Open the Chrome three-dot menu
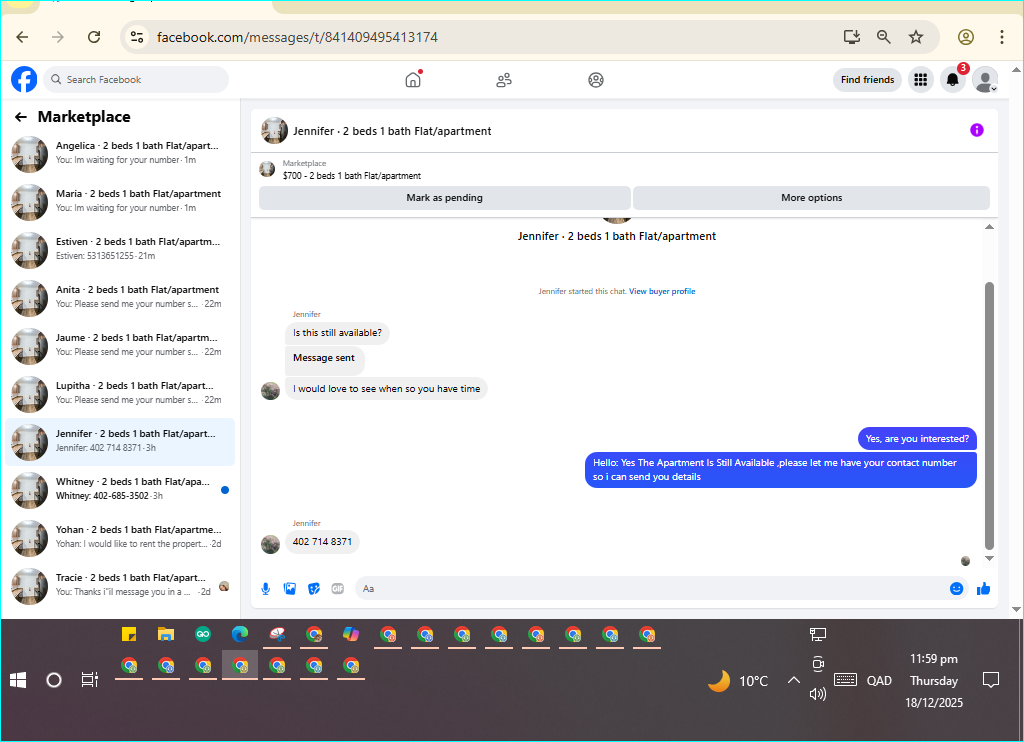 [1001, 37]
